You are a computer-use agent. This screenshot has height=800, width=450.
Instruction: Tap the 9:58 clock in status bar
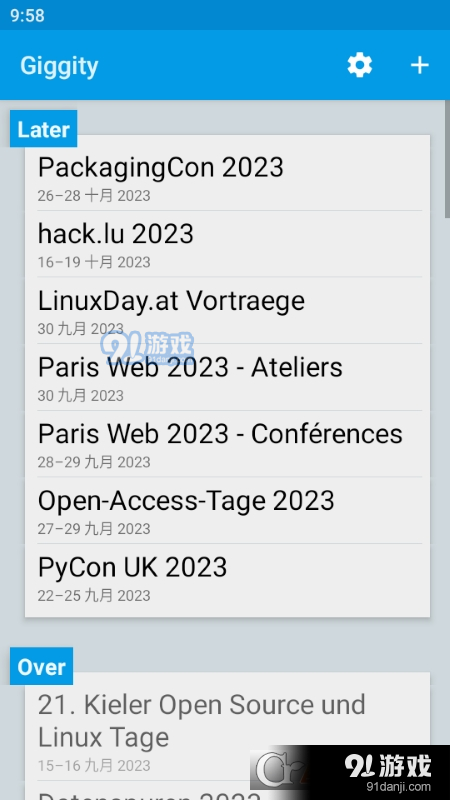pos(27,15)
